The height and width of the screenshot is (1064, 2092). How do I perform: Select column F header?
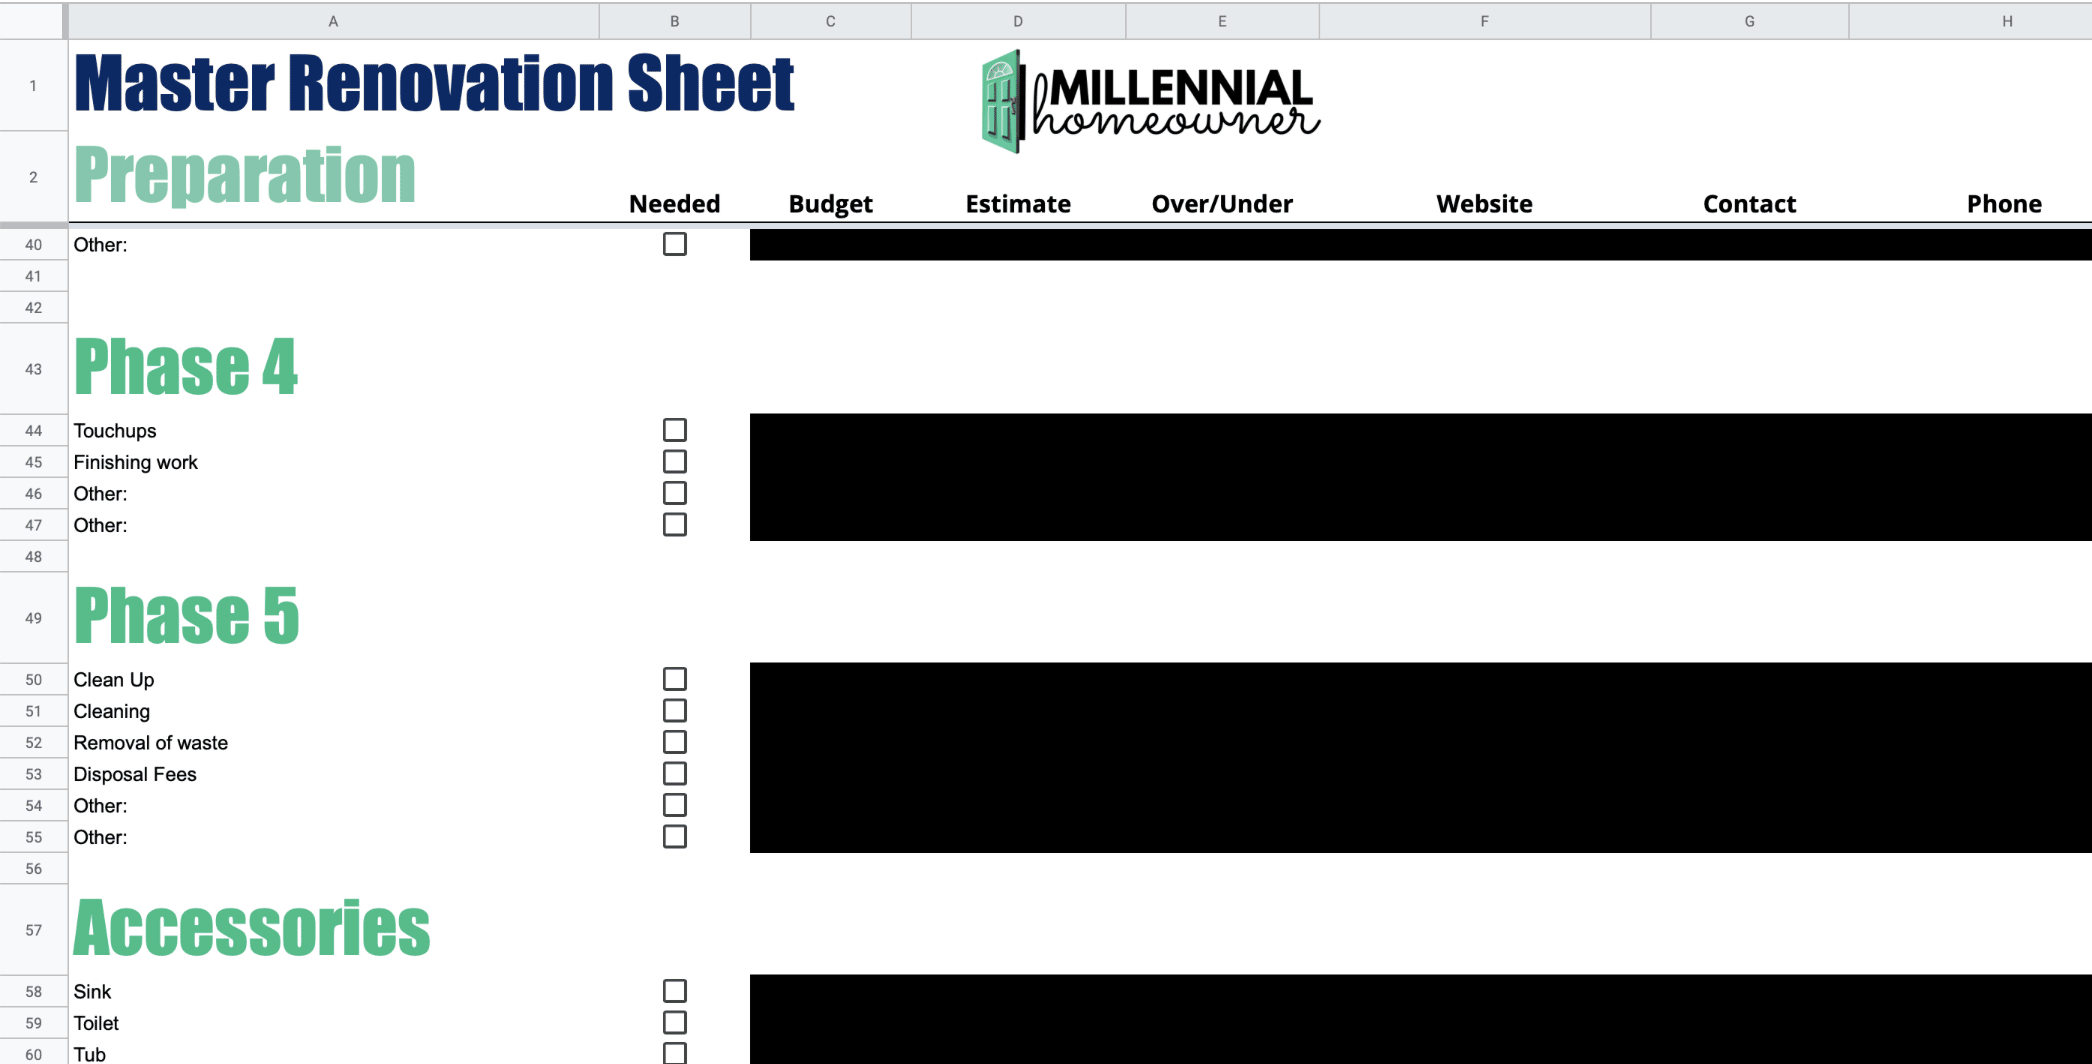(1484, 21)
